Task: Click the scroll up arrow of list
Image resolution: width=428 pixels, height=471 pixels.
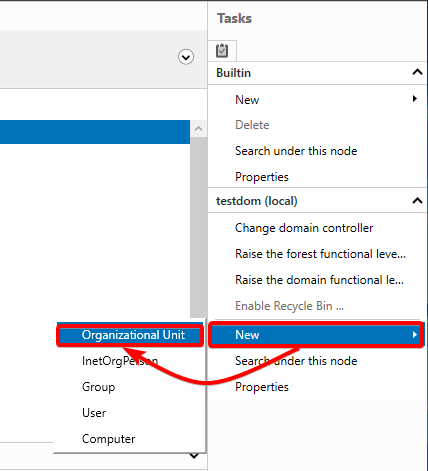Action: click(x=198, y=129)
